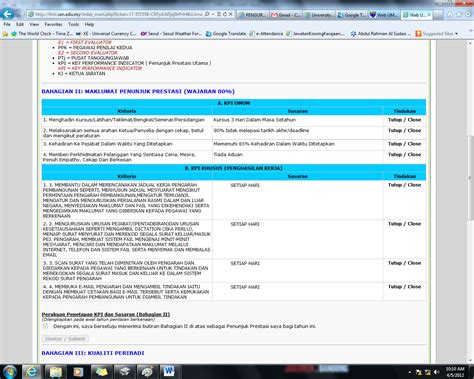The height and width of the screenshot is (379, 474).
Task: Stop loading with the X icon beside refresh
Action: pyautogui.click(x=230, y=14)
